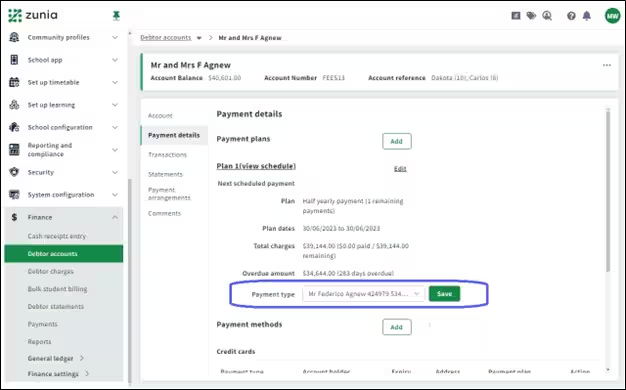Image resolution: width=626 pixels, height=390 pixels.
Task: Switch to the Account tab
Action: pos(160,116)
